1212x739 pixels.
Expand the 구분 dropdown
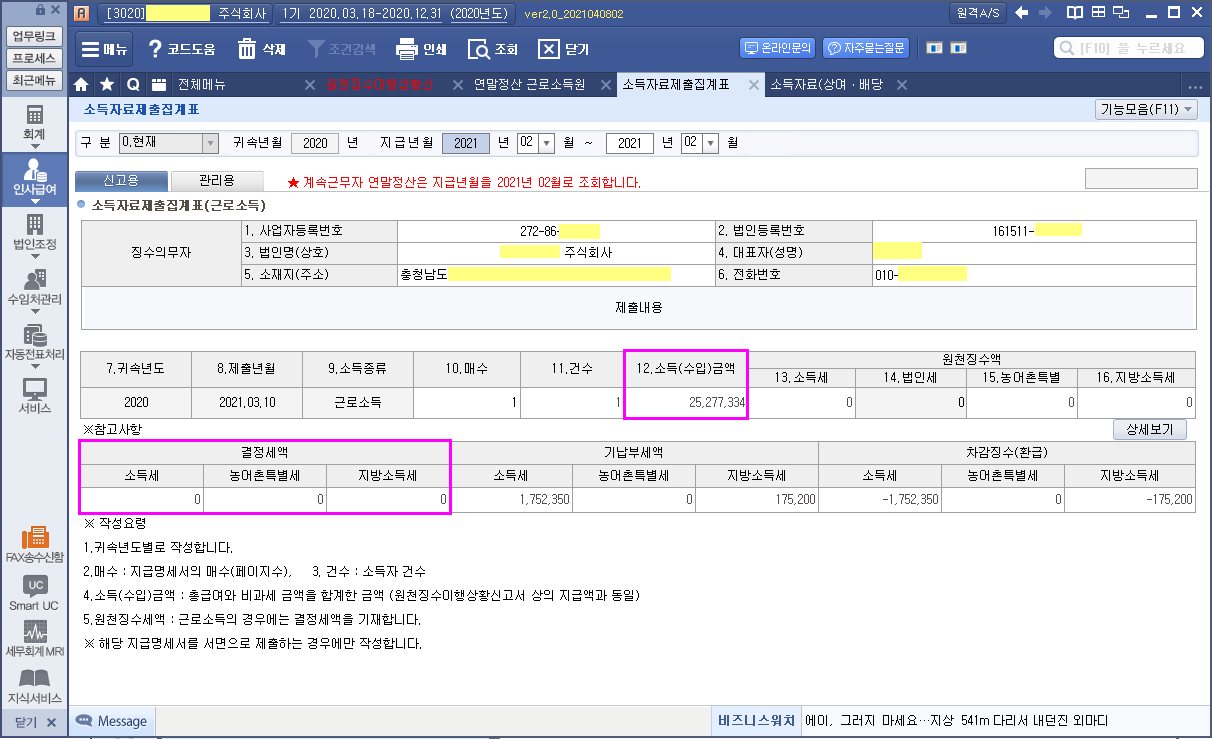tap(210, 143)
